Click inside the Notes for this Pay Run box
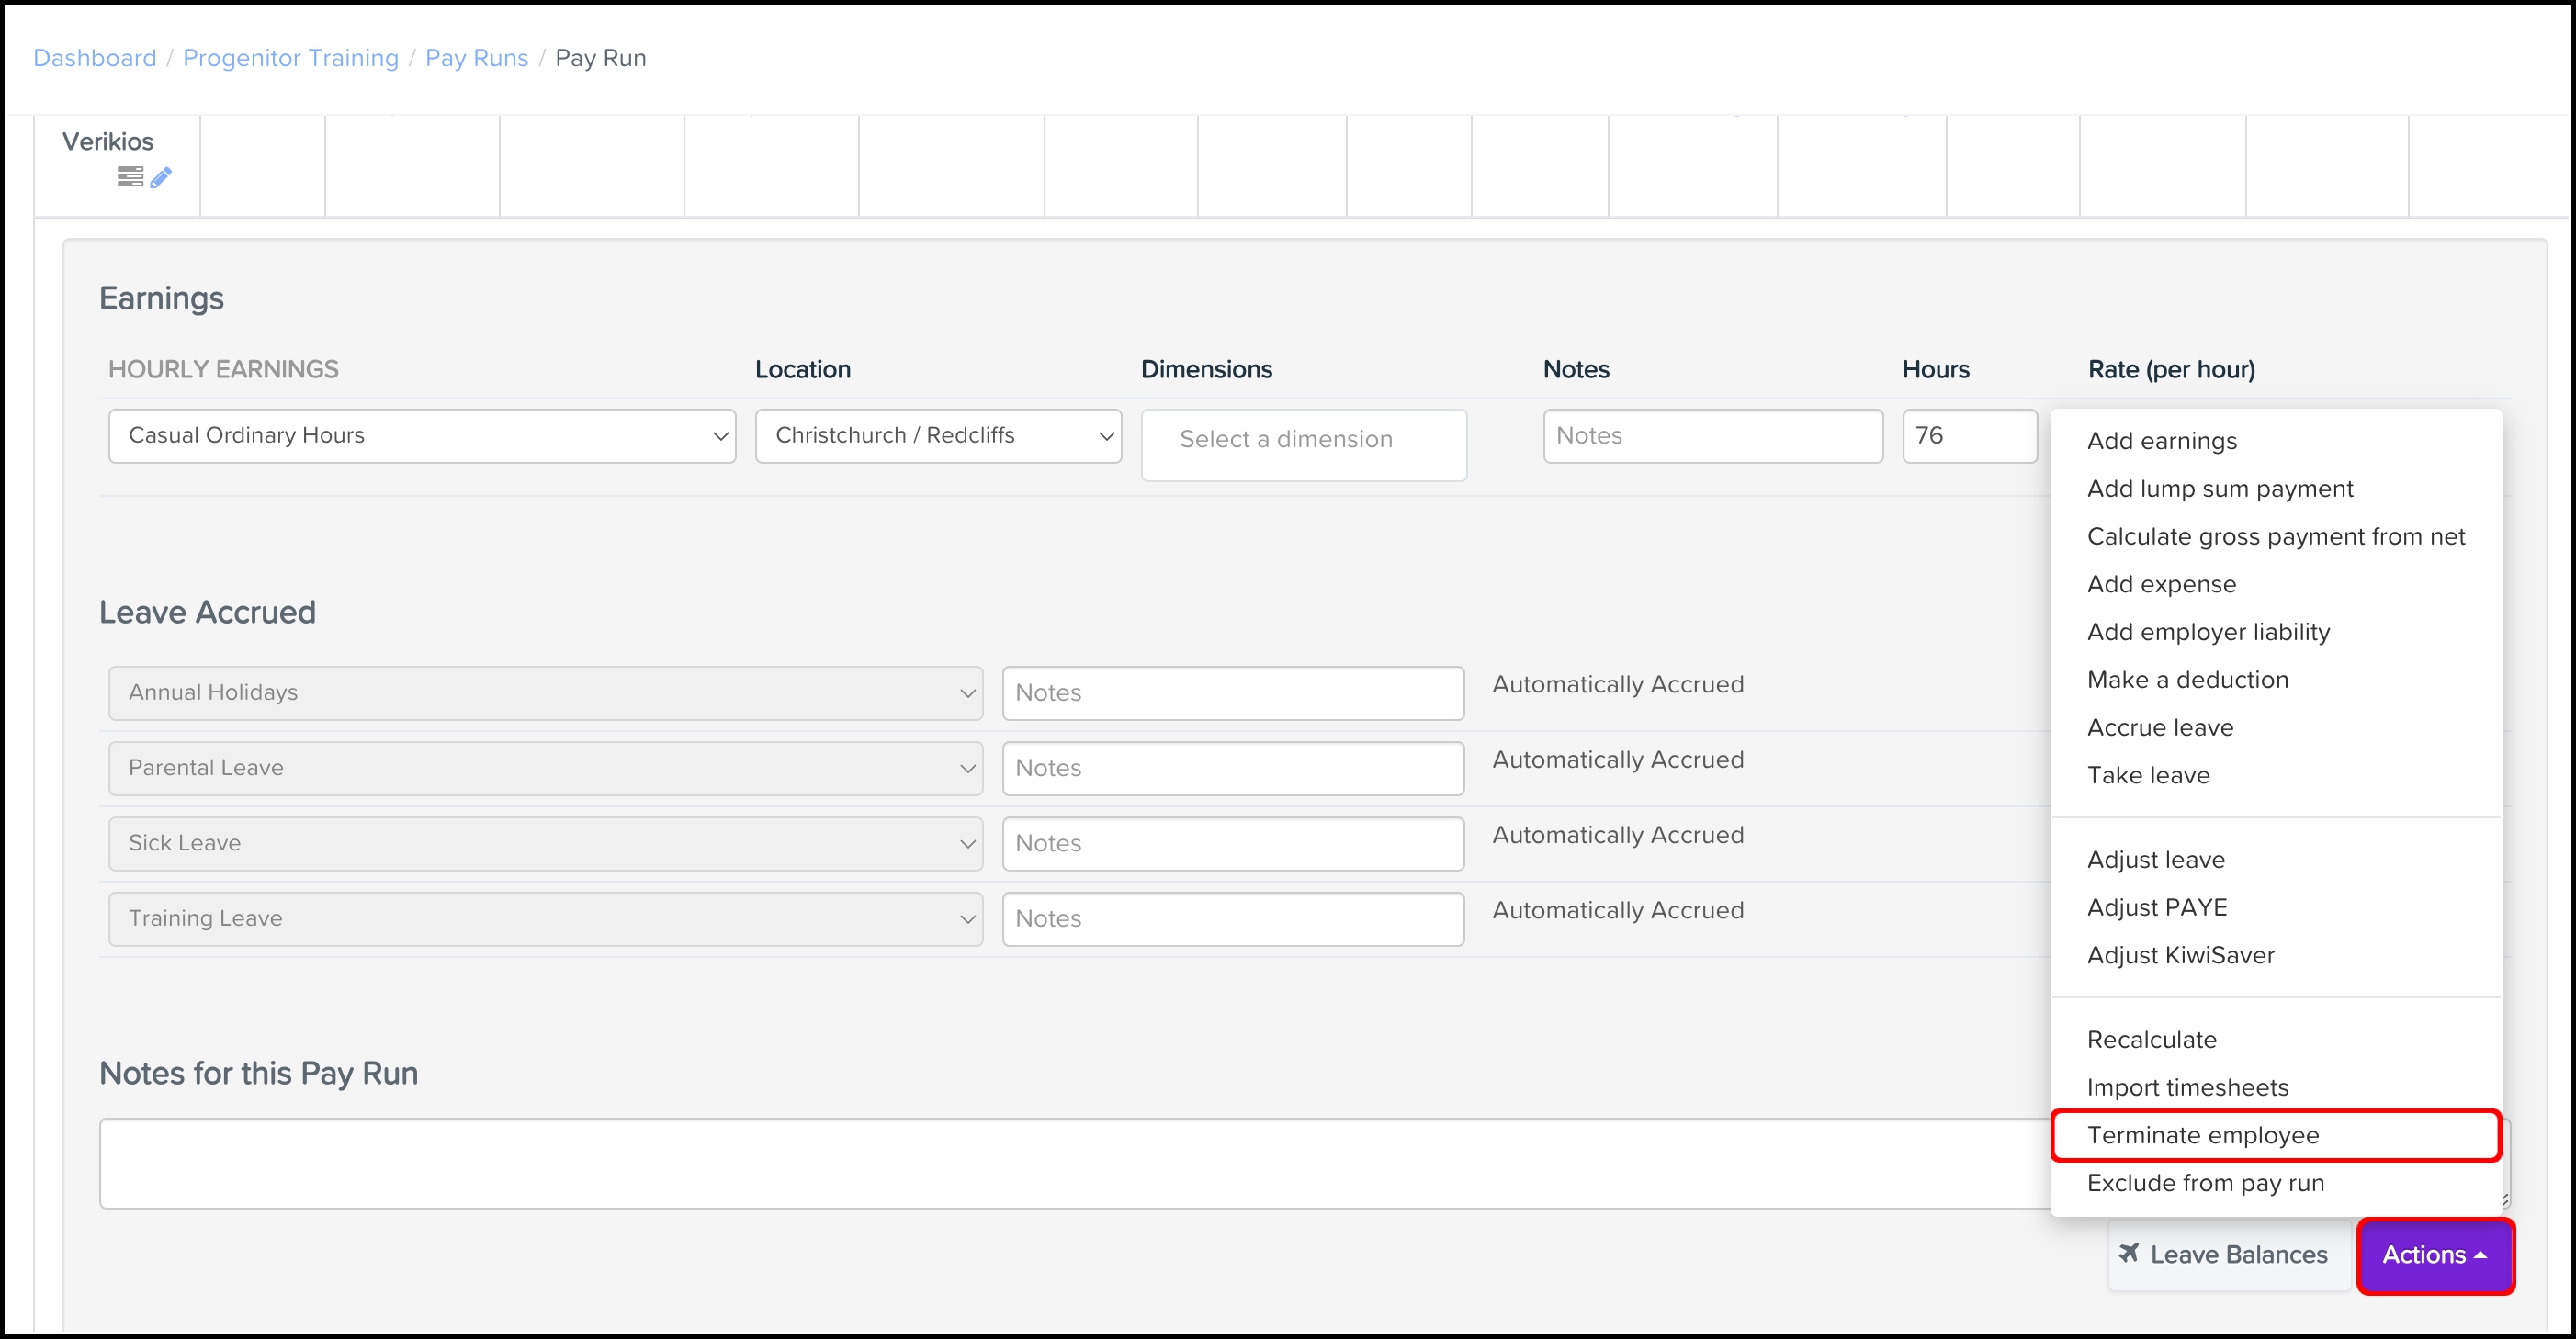This screenshot has width=2576, height=1339. [1000, 1163]
